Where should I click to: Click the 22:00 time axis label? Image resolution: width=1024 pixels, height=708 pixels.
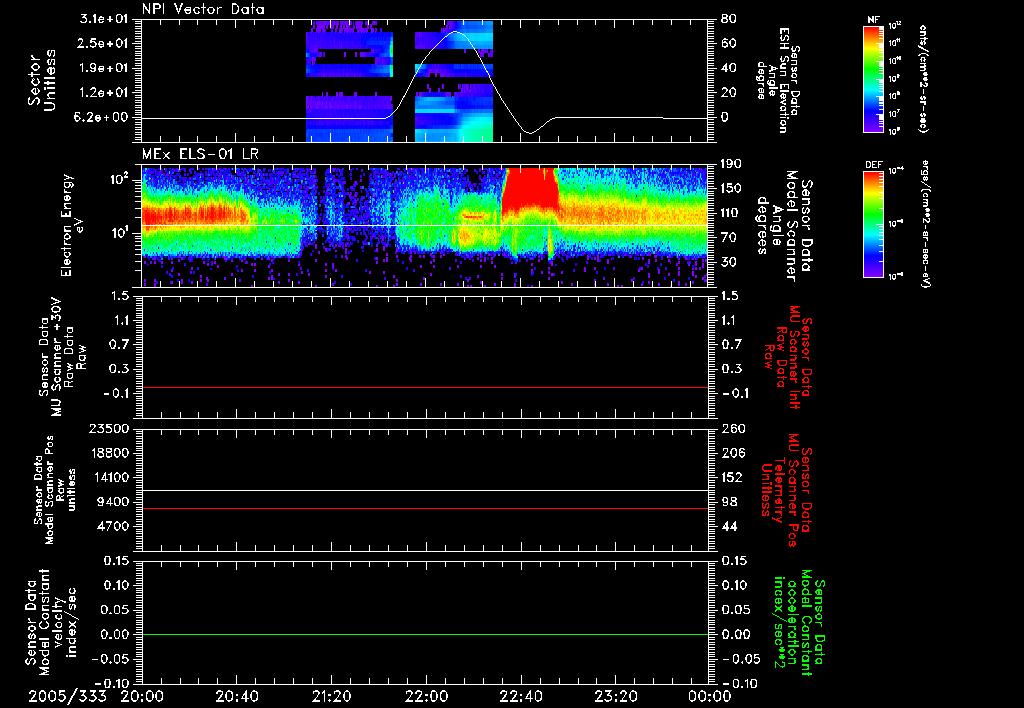click(426, 697)
